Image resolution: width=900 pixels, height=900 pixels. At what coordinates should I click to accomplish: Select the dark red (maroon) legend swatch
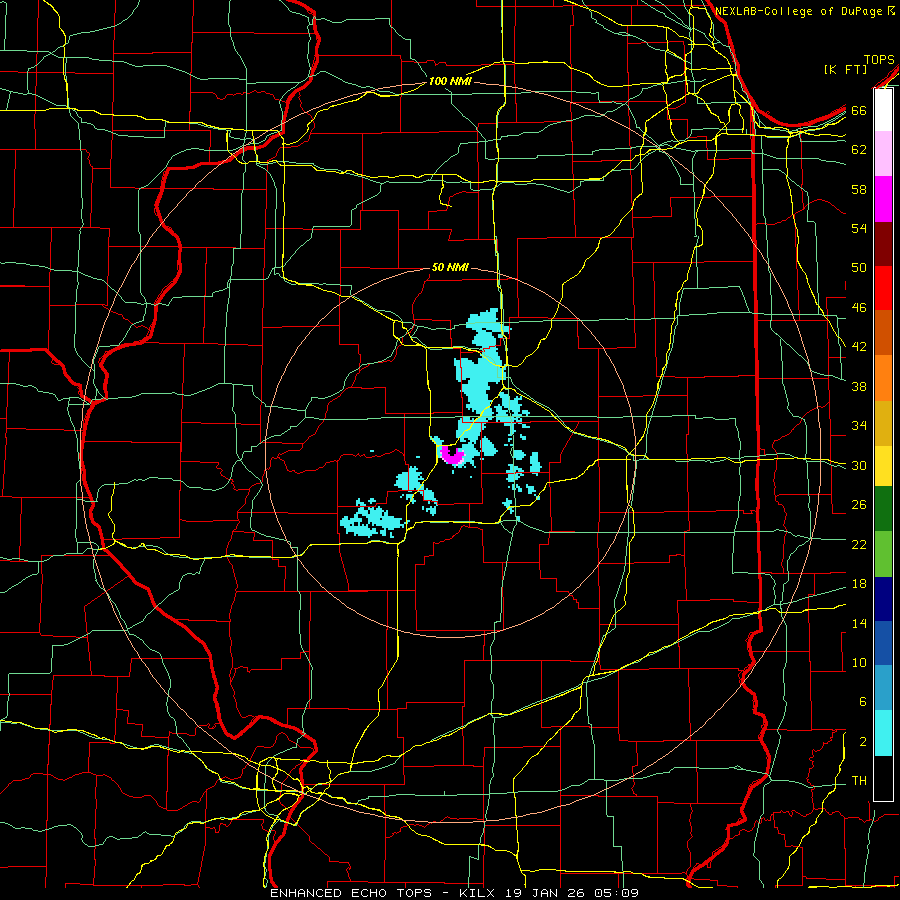(883, 244)
